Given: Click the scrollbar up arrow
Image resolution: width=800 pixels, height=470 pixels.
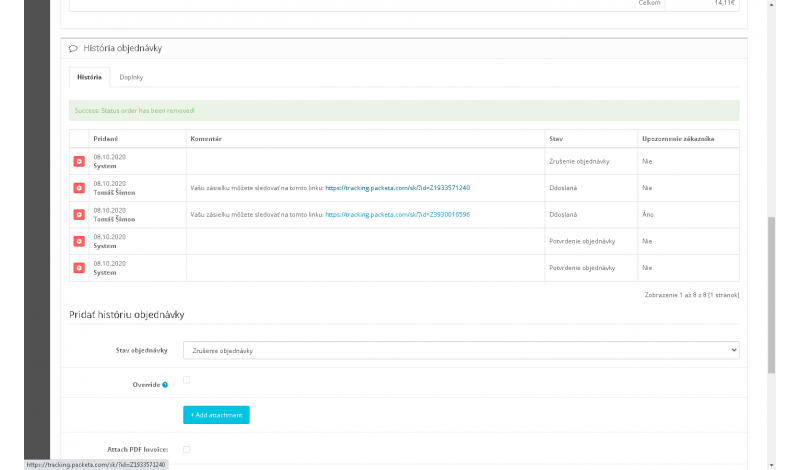Looking at the screenshot, I should point(771,5).
